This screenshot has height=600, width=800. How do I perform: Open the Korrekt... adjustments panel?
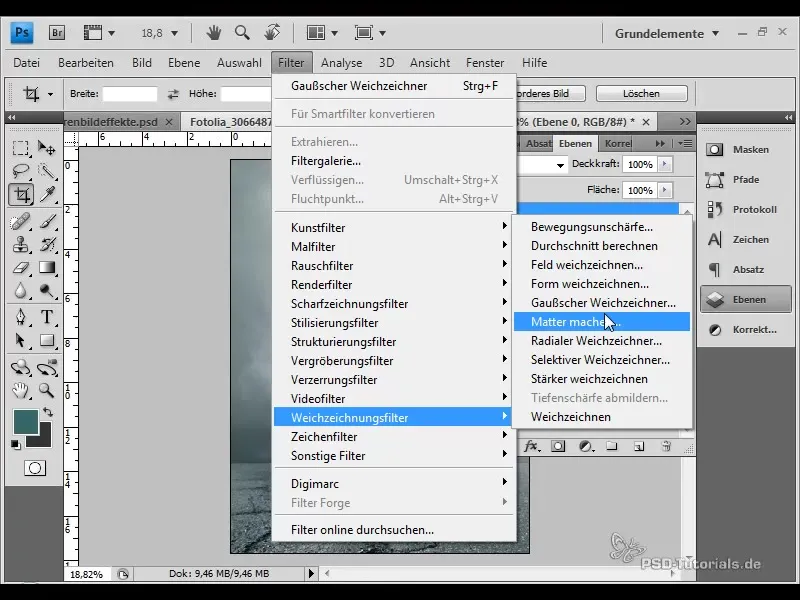(x=745, y=330)
